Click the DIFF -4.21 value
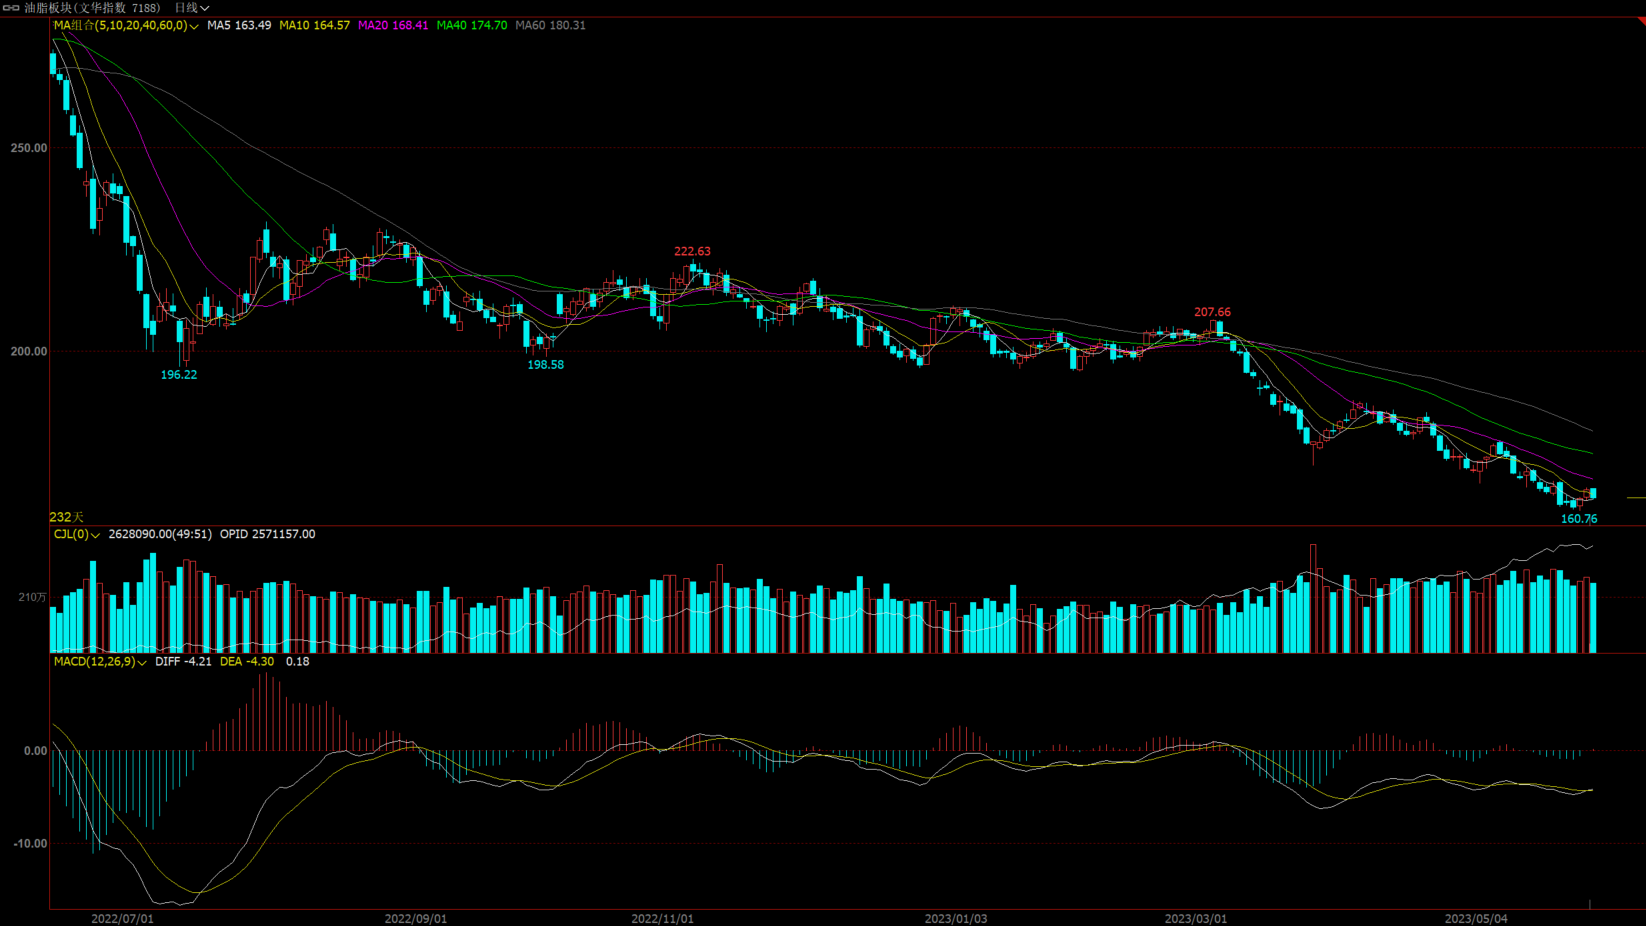 183,661
